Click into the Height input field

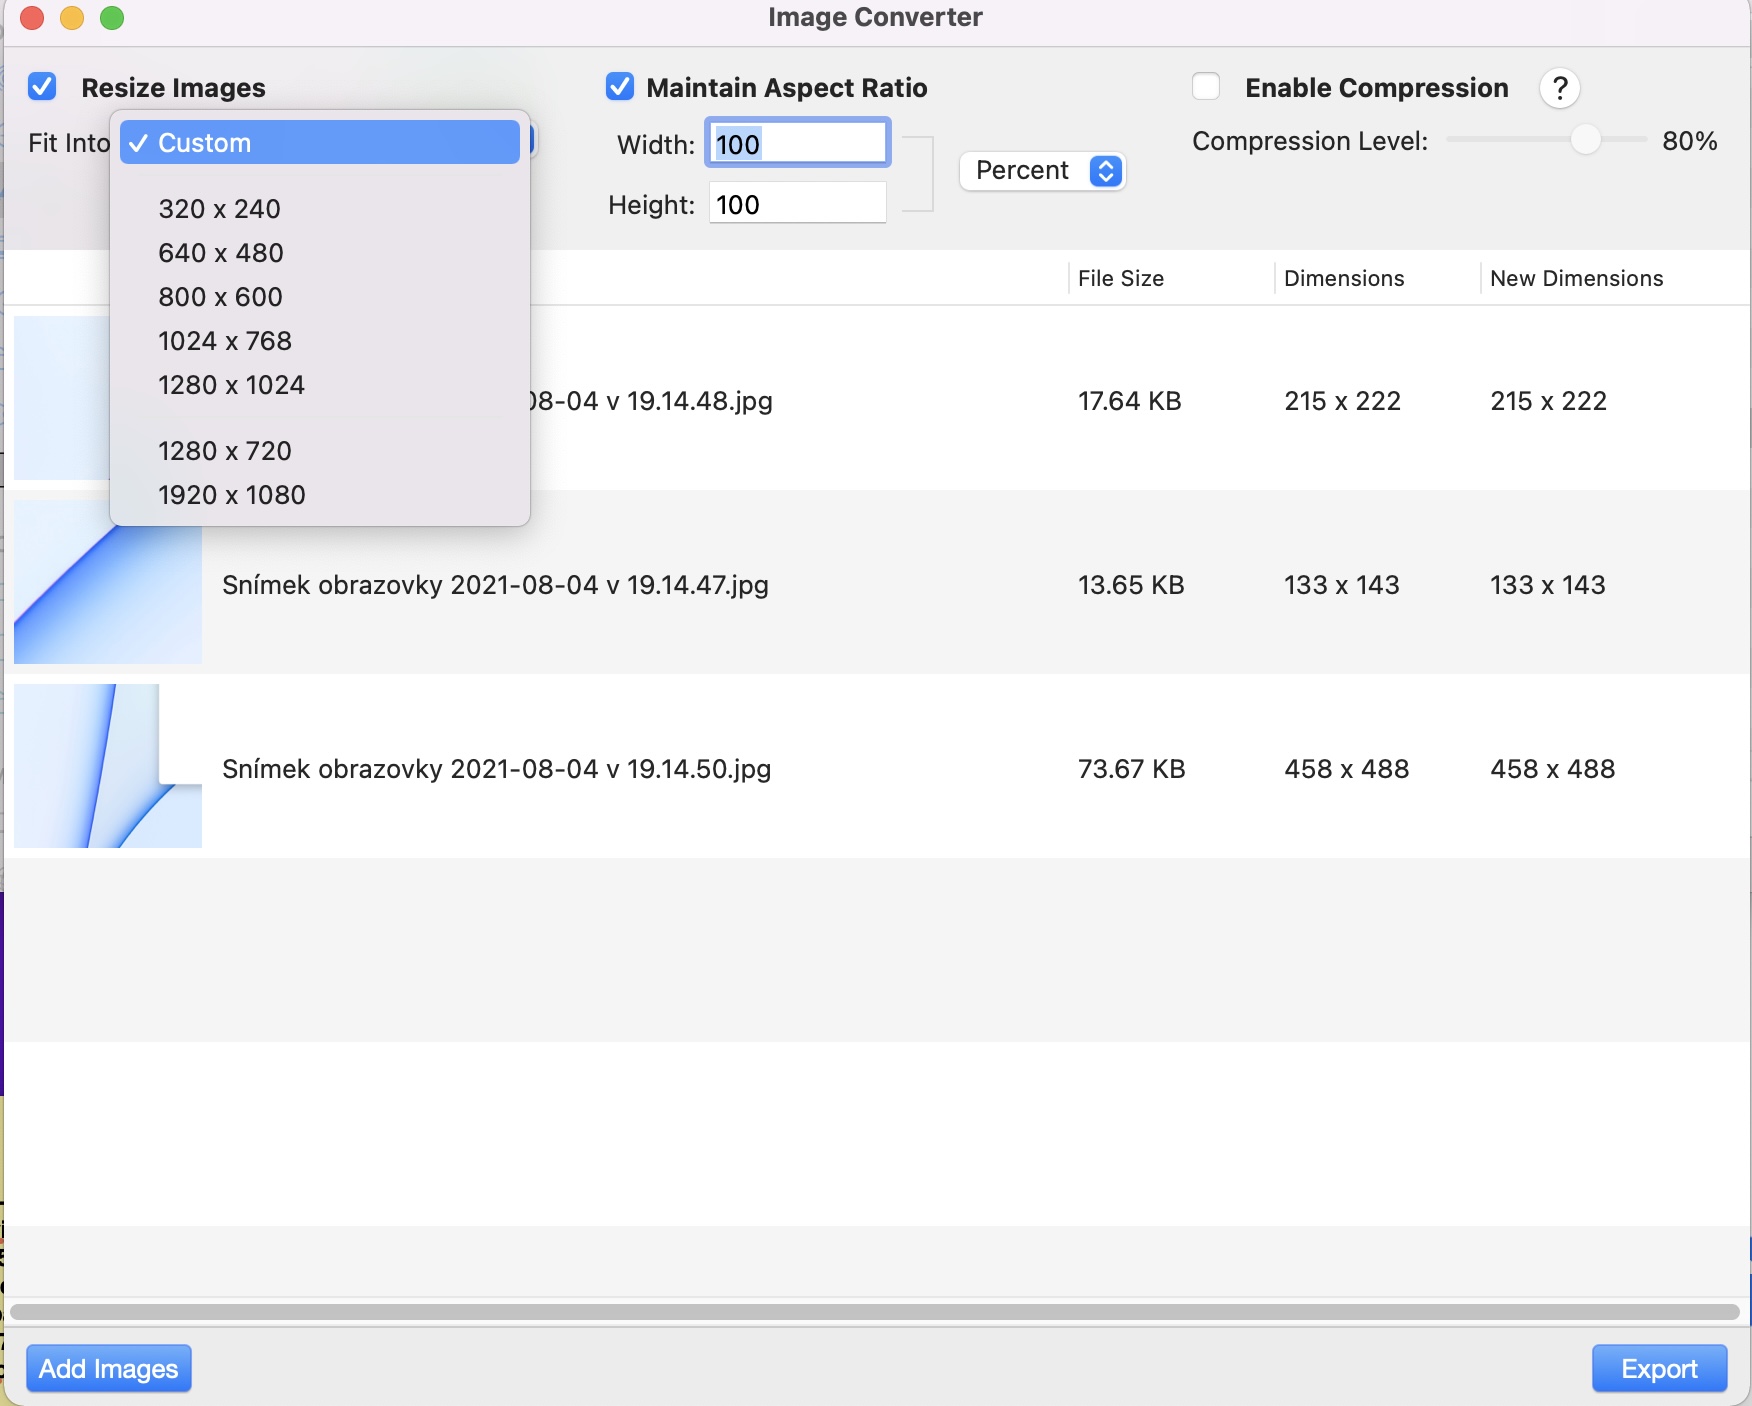click(797, 204)
